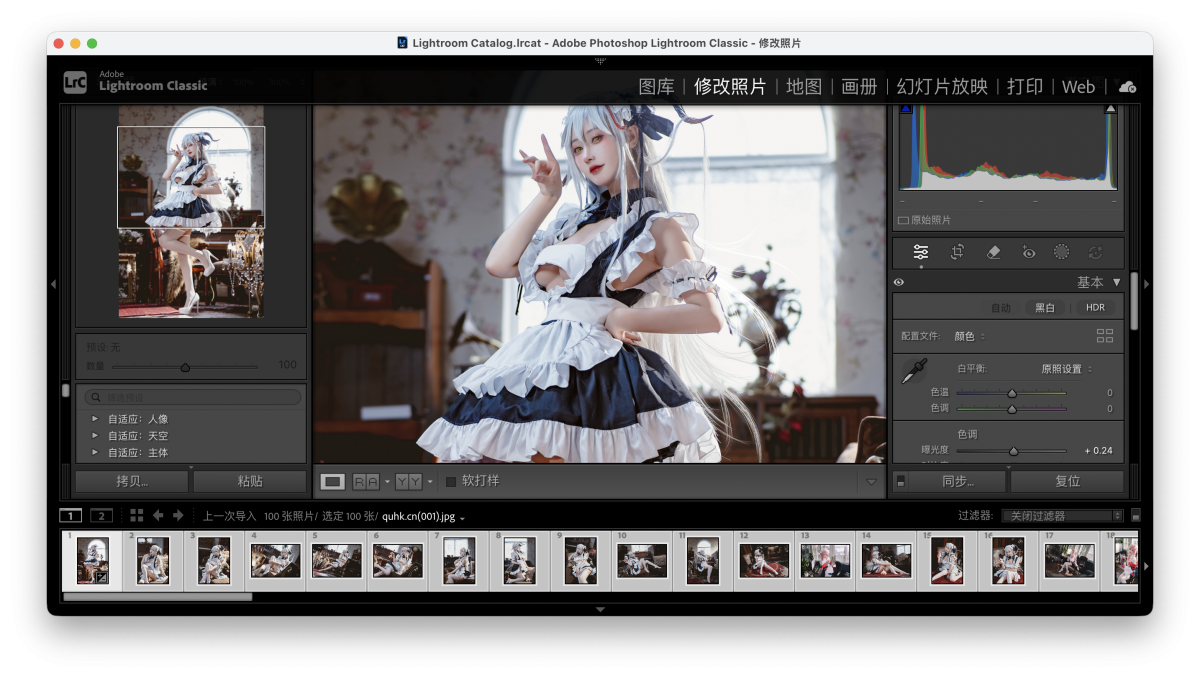Open grid view from filmstrip toolbar
1200x678 pixels.
(136, 515)
